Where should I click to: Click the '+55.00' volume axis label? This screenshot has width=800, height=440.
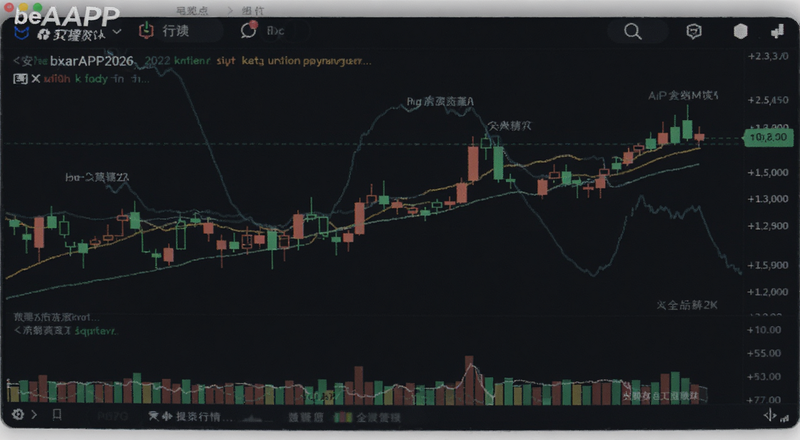[764, 353]
